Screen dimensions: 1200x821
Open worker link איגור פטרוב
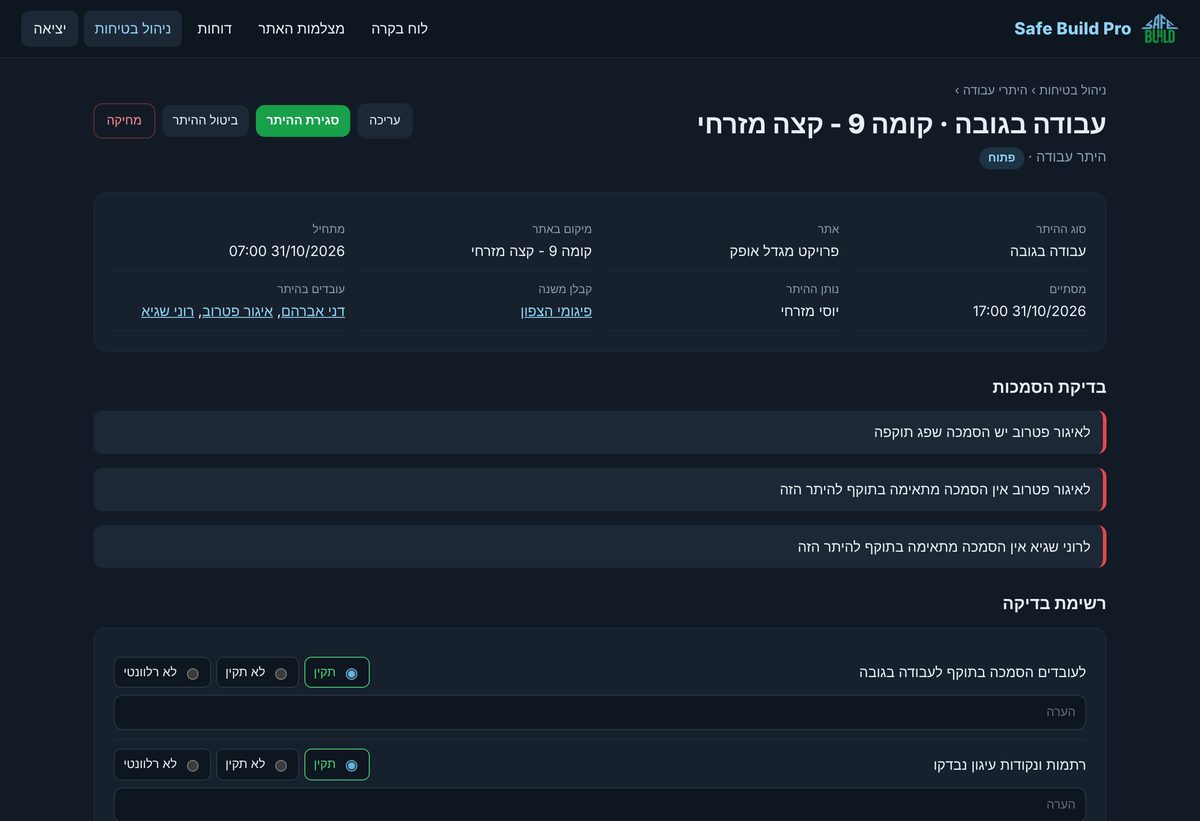coord(238,311)
